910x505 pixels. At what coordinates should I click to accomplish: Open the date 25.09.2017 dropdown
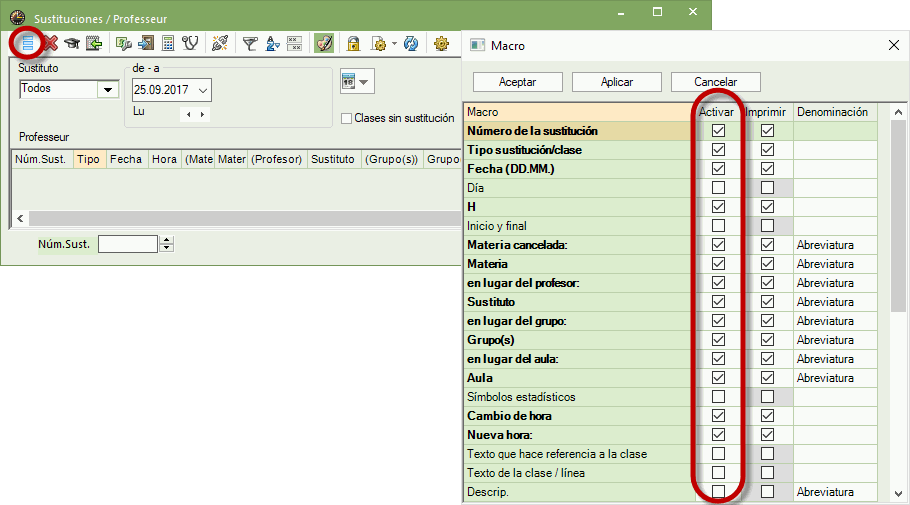pyautogui.click(x=203, y=90)
